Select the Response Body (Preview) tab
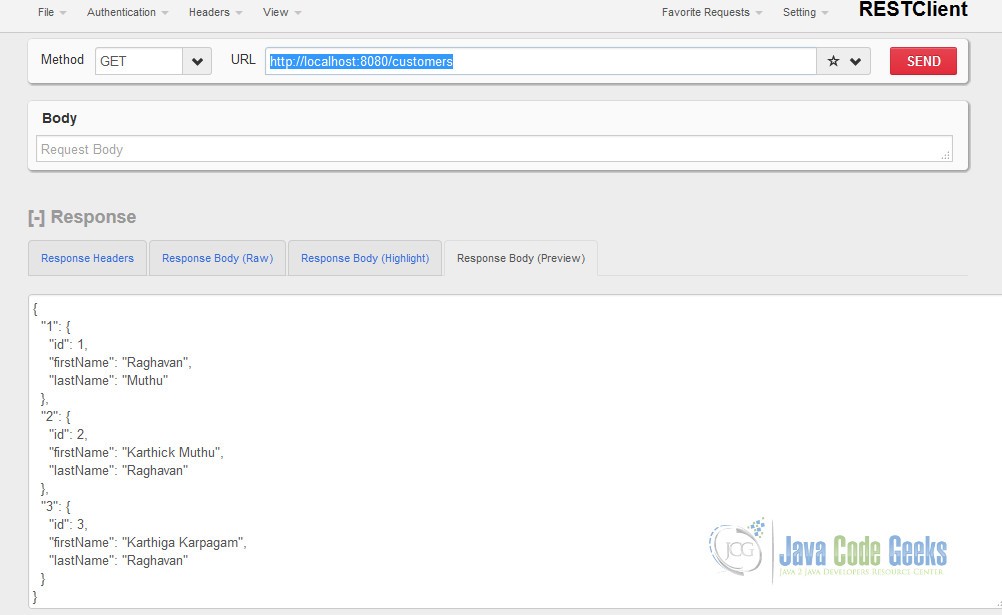Image resolution: width=1002 pixels, height=615 pixels. point(521,258)
